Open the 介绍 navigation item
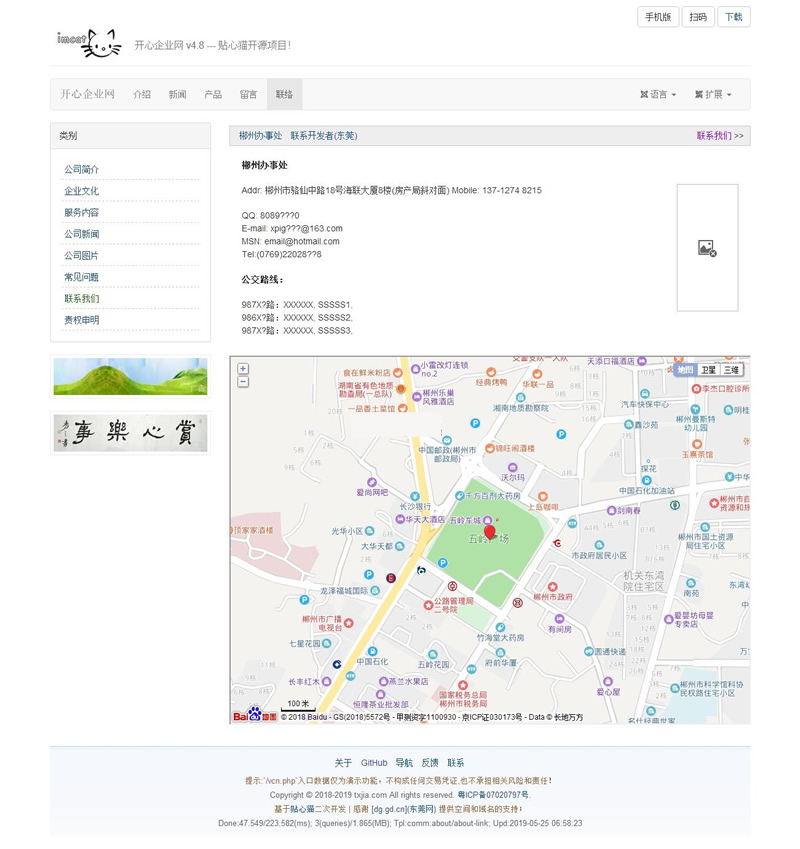 click(x=142, y=94)
